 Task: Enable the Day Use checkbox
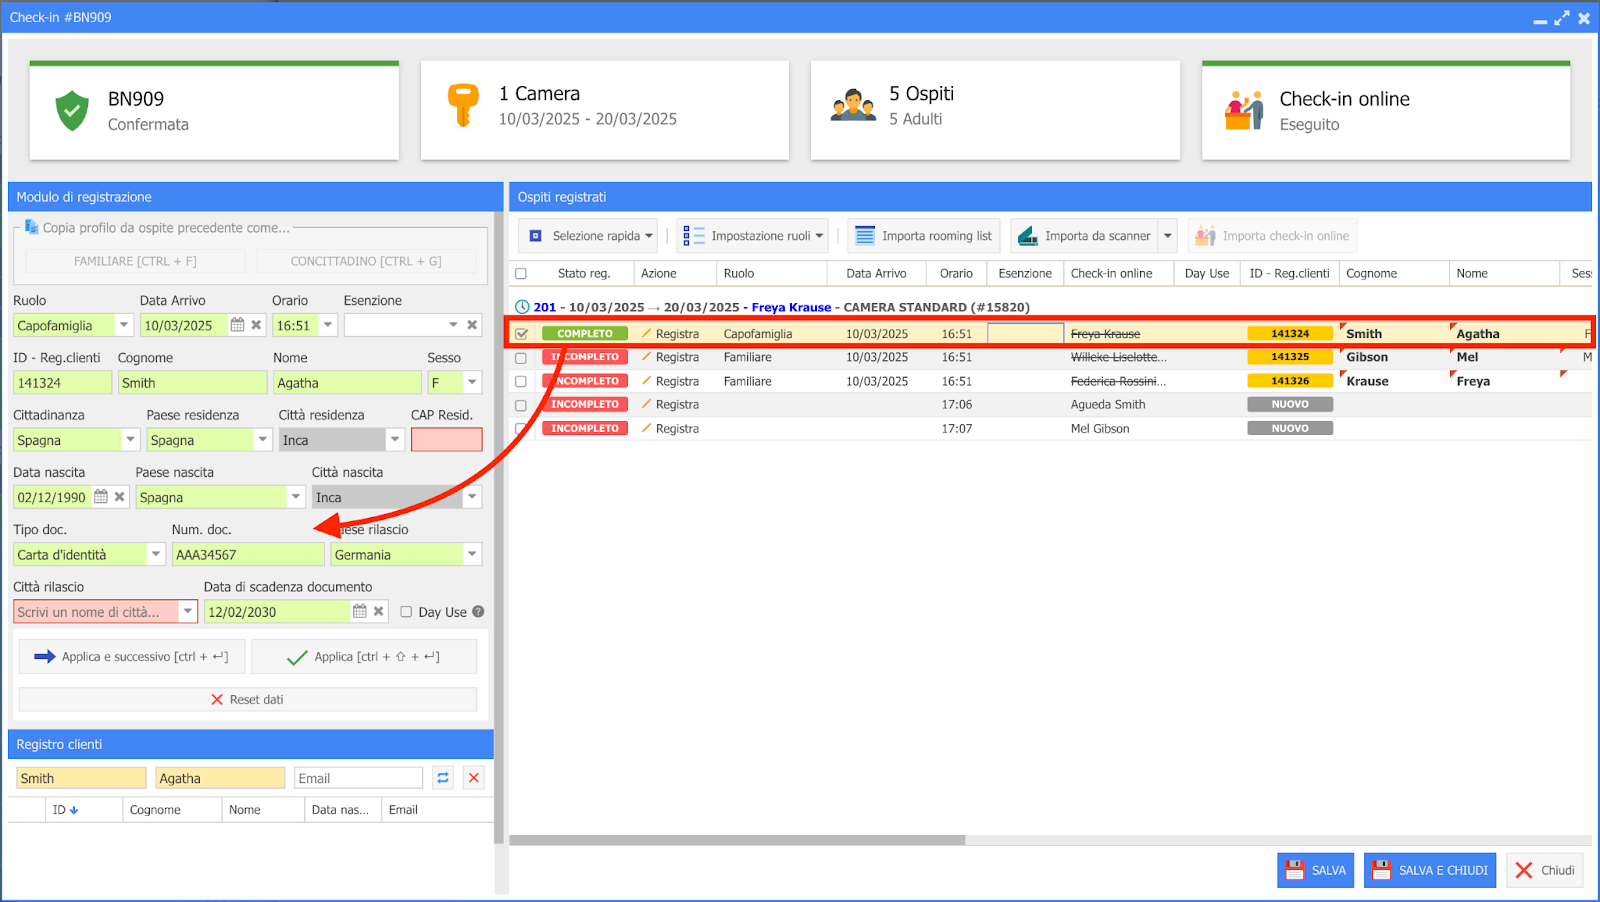(406, 612)
